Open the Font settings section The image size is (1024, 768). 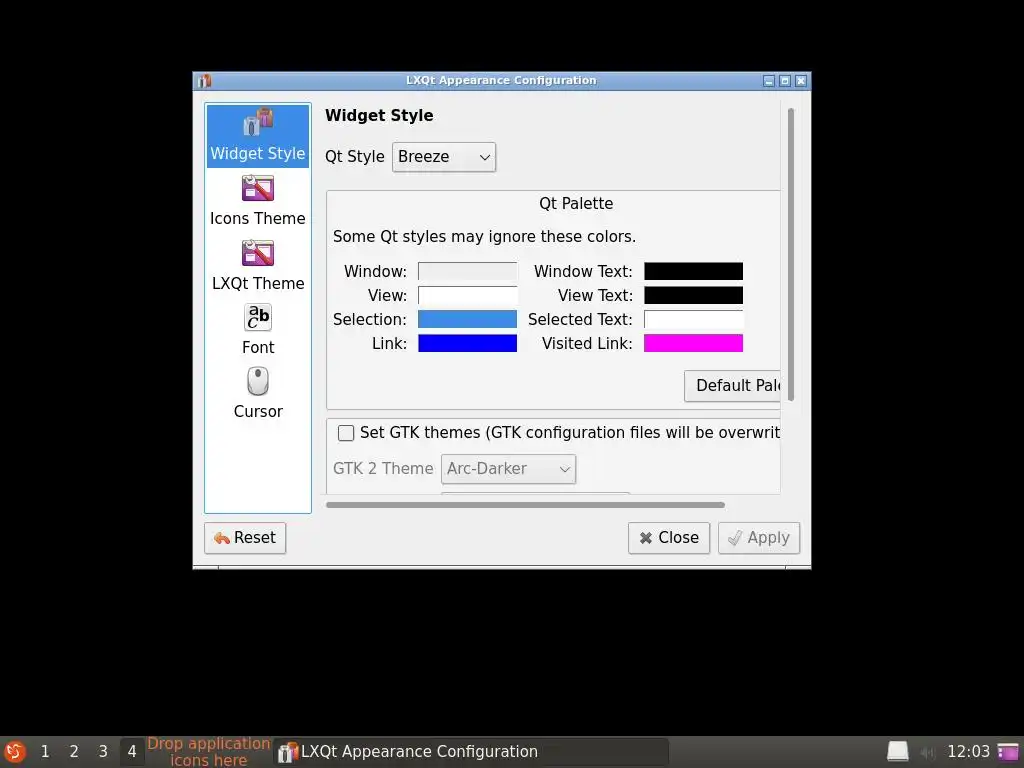click(257, 330)
